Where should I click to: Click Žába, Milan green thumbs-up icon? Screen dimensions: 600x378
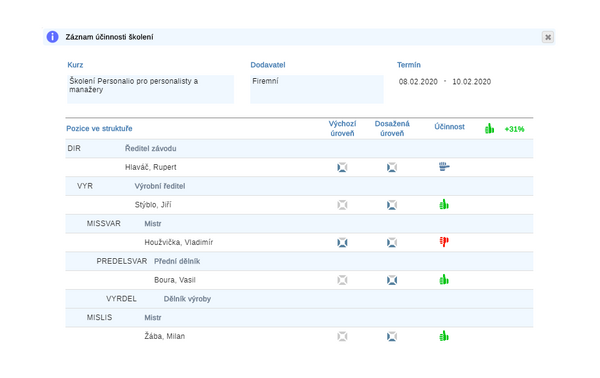444,336
